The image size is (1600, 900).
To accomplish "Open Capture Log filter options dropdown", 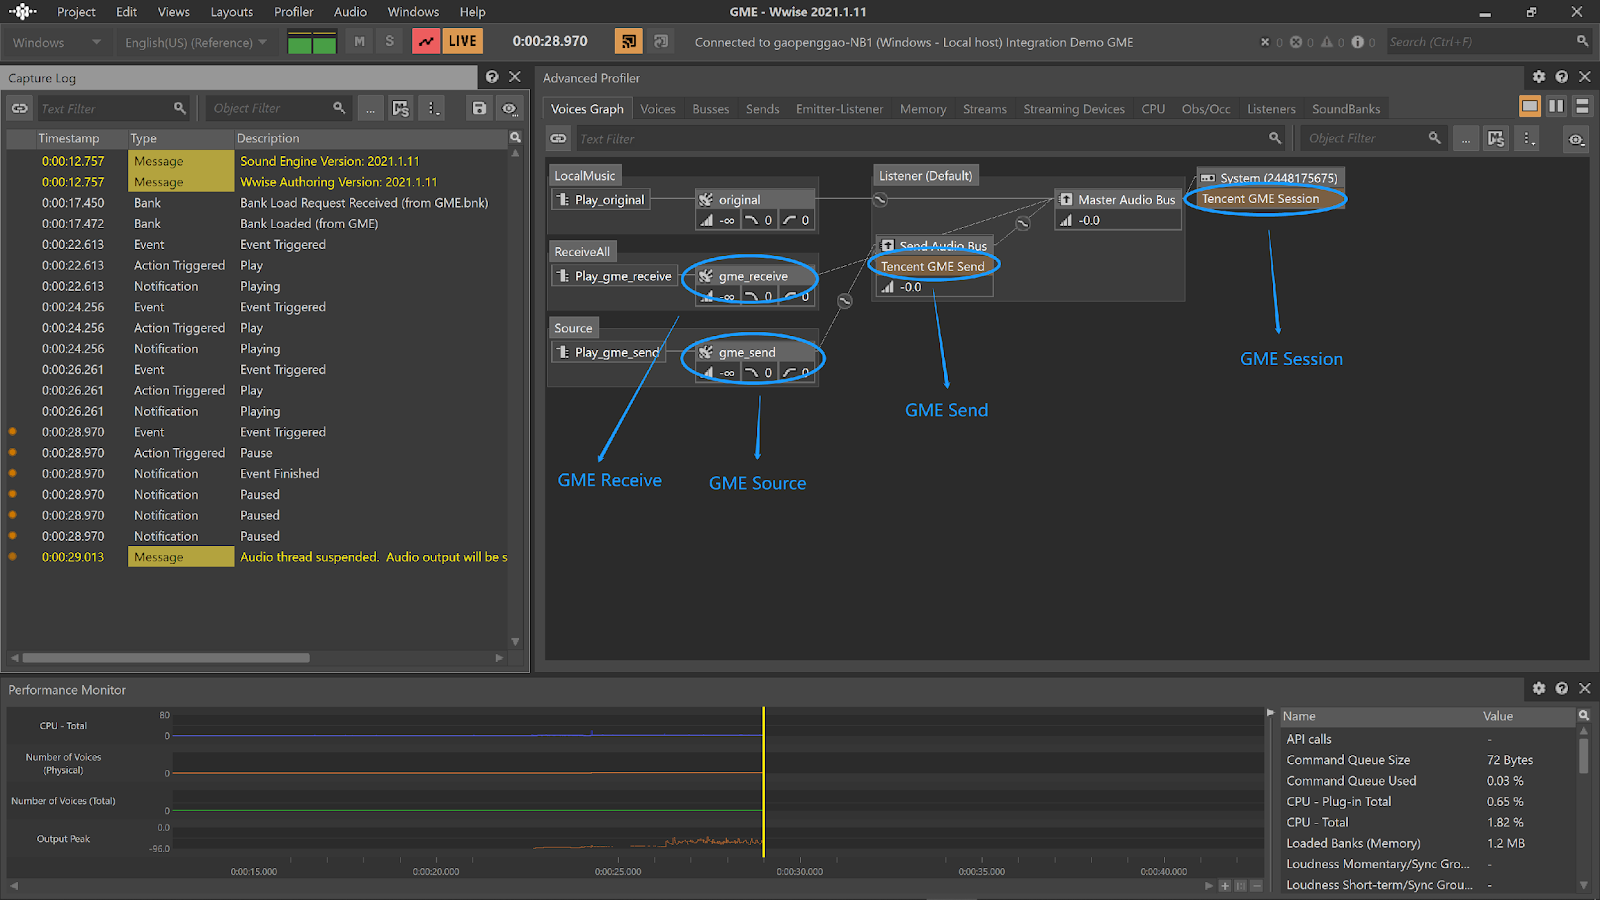I will 432,108.
